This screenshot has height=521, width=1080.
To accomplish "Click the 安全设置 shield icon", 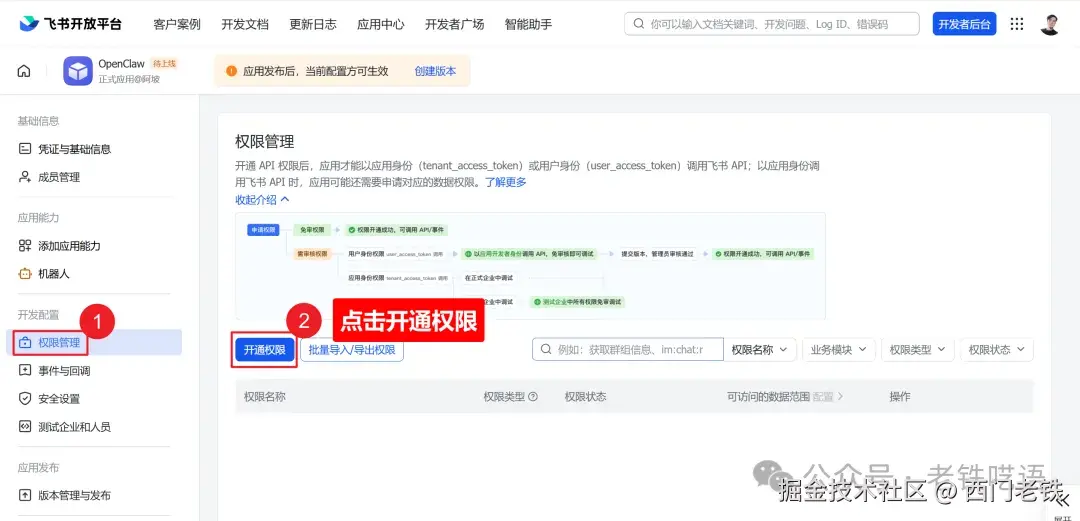I will [x=25, y=398].
